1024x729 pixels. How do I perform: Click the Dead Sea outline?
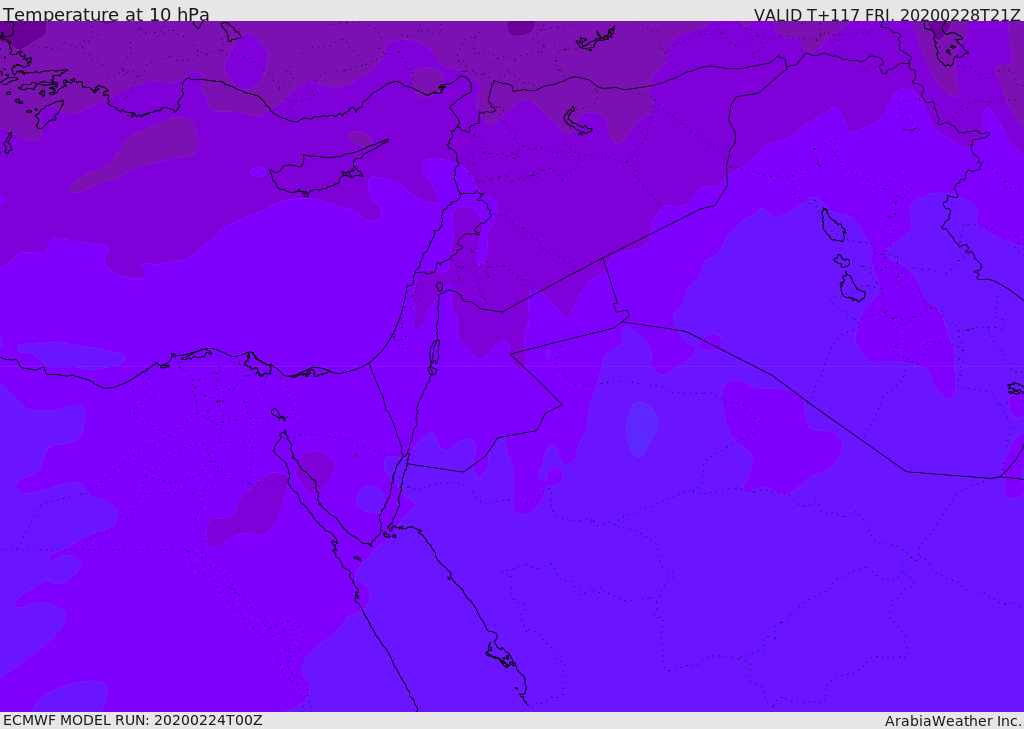(434, 353)
